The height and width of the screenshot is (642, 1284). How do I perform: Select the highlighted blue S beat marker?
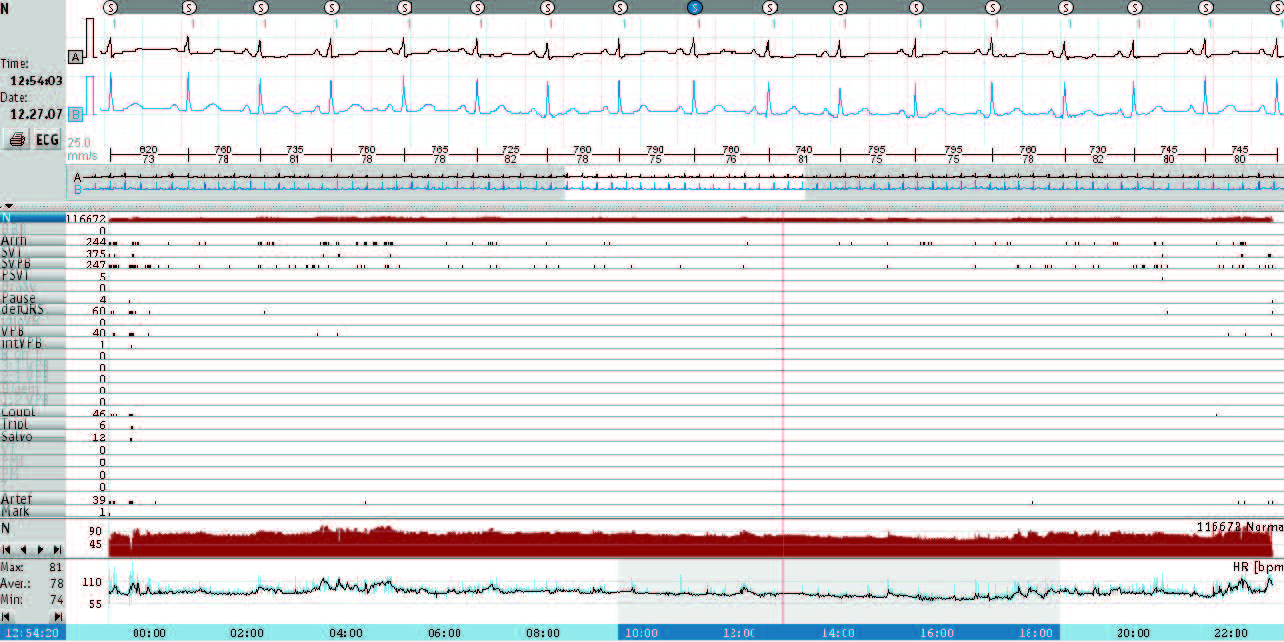tap(695, 7)
